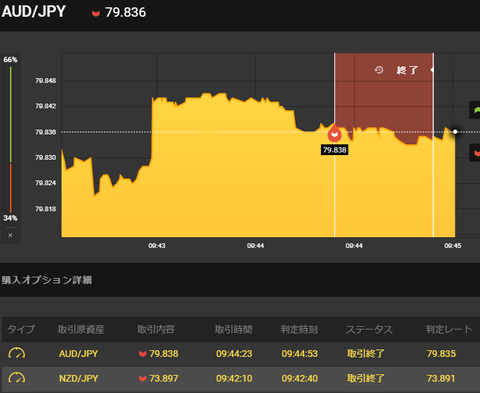Click the 66%/34% sentiment bar

click(x=11, y=140)
